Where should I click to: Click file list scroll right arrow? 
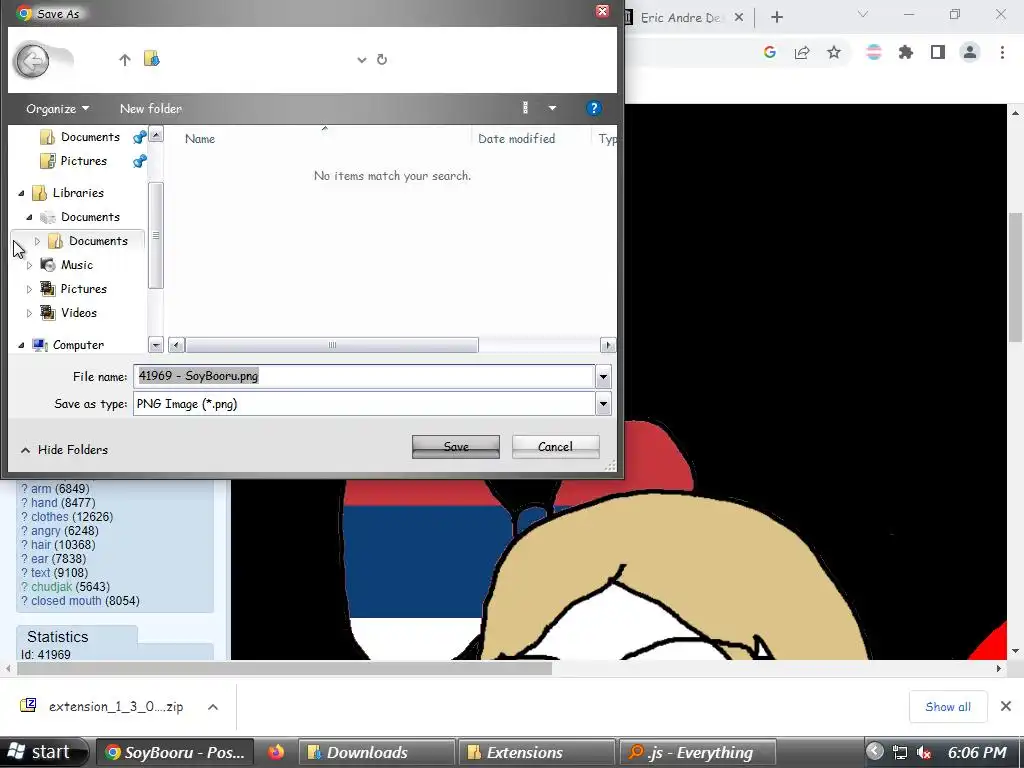[x=608, y=345]
